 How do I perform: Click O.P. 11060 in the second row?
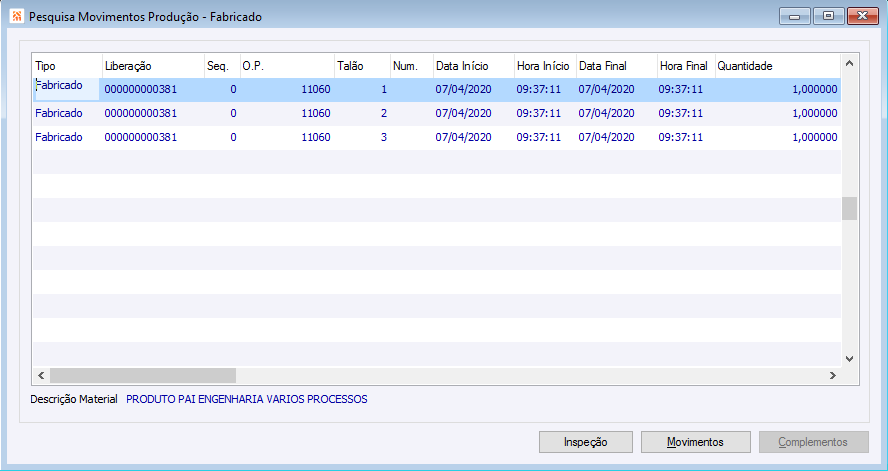(315, 113)
